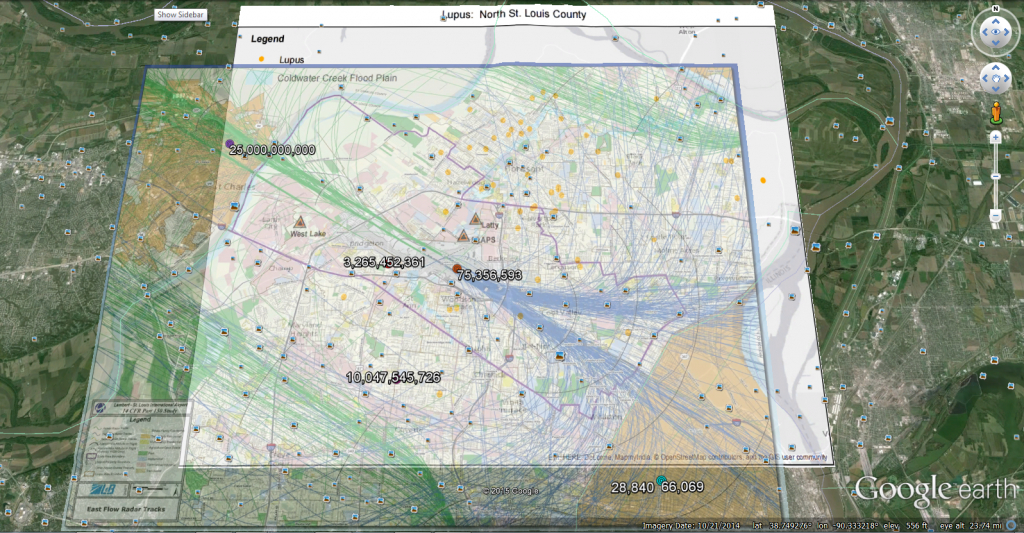Click the 10,047,545,726 placemark label
1024x533 pixels.
(393, 378)
